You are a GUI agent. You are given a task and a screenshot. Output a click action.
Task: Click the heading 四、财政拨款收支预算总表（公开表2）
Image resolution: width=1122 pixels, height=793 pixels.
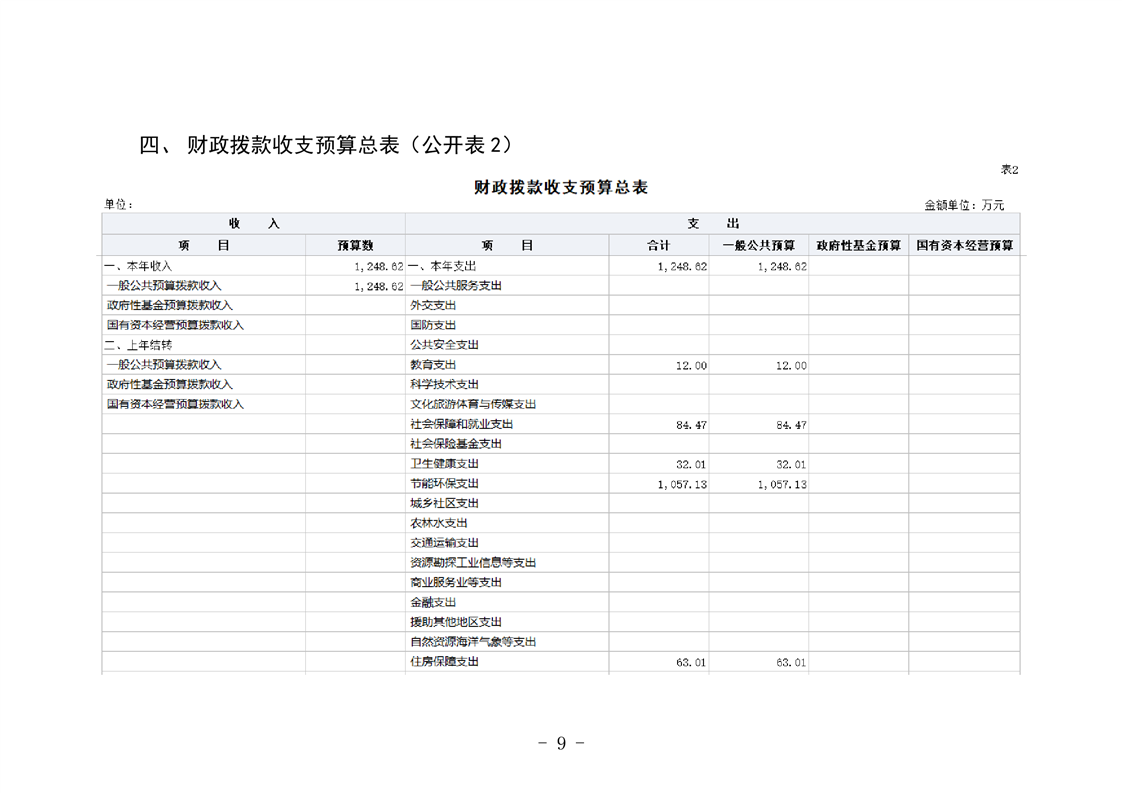(x=326, y=145)
